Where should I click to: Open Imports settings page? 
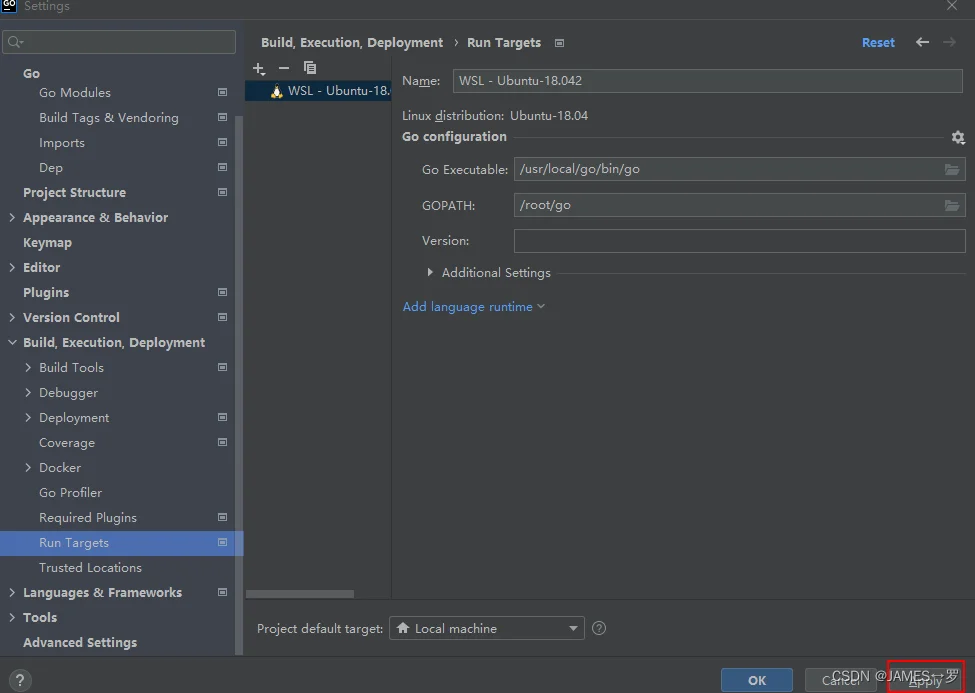coord(62,142)
